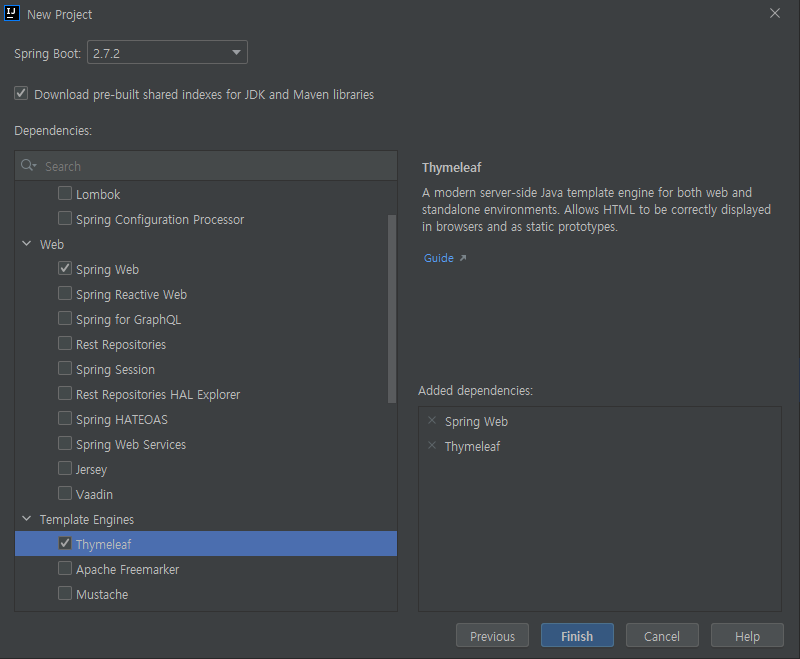Close the New Project dialog
800x659 pixels.
coord(774,14)
